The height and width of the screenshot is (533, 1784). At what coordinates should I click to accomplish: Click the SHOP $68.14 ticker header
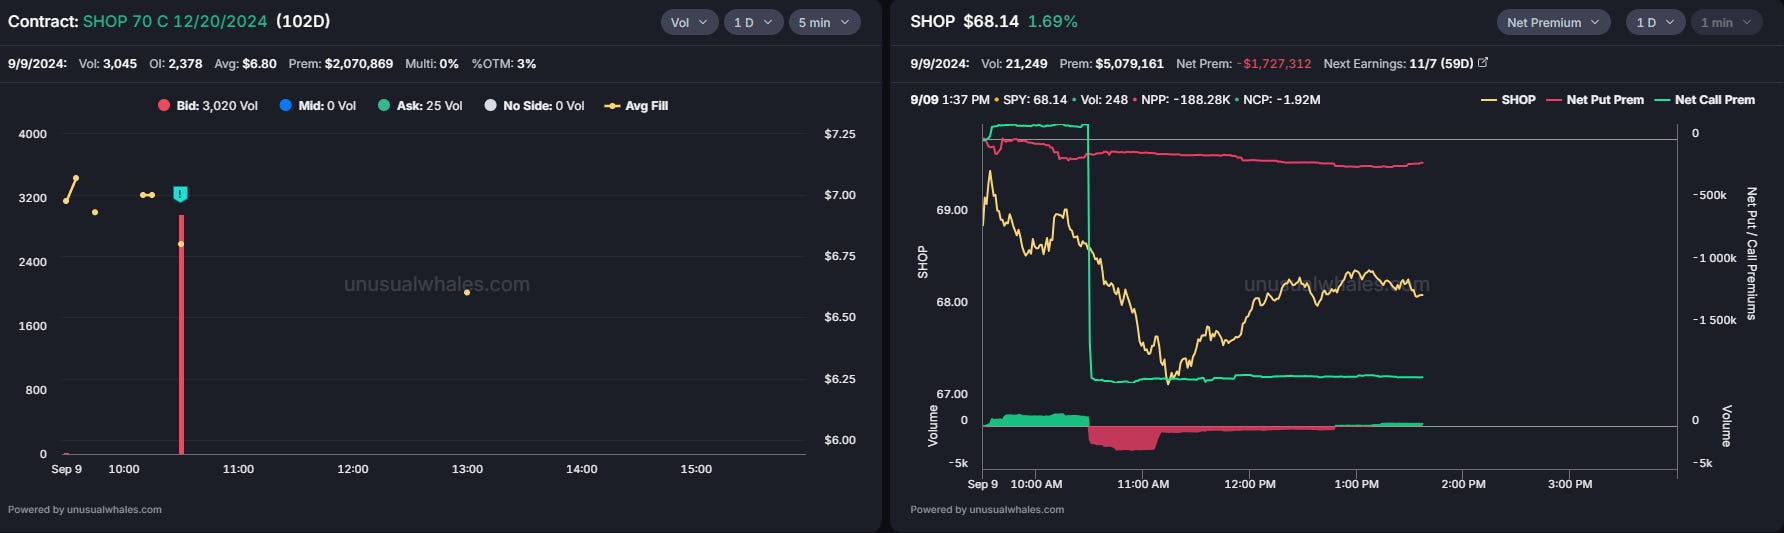(x=964, y=21)
